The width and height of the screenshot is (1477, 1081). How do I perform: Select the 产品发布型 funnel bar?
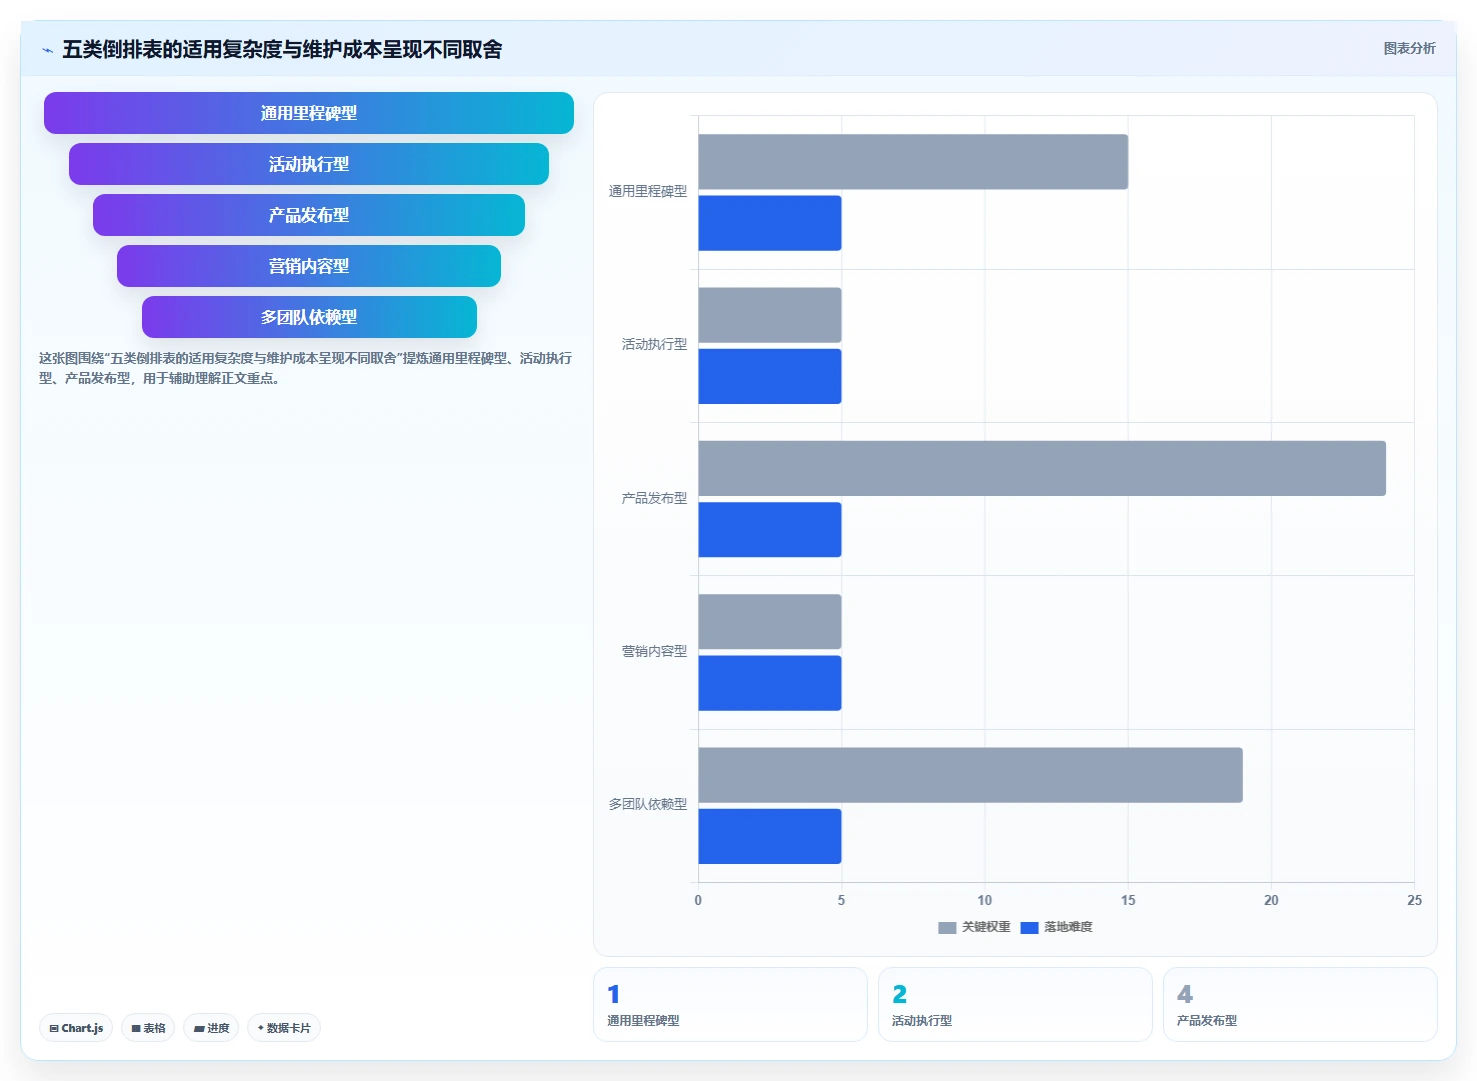point(309,215)
